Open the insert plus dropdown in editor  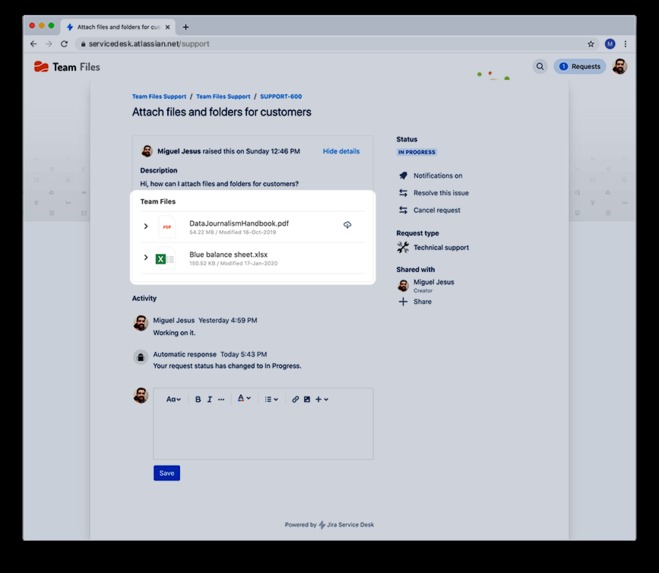[322, 399]
